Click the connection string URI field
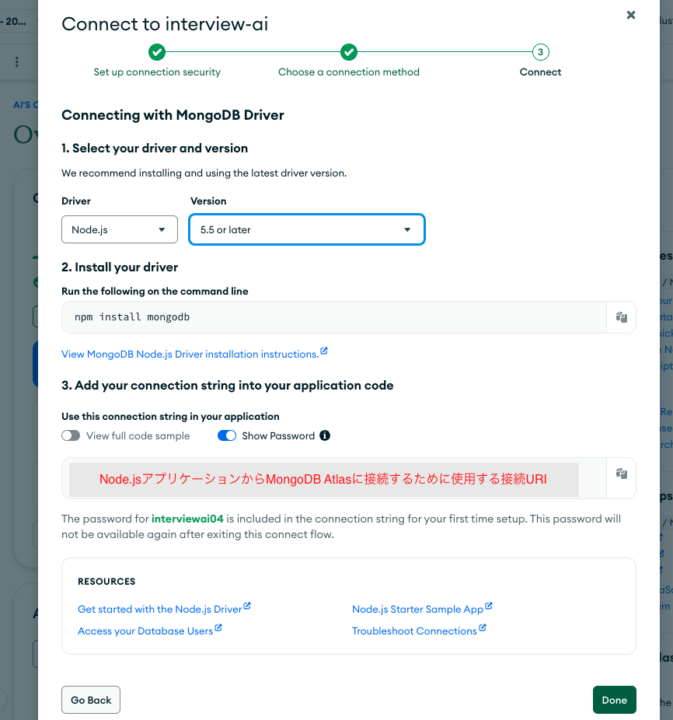Image resolution: width=673 pixels, height=720 pixels. pos(334,478)
